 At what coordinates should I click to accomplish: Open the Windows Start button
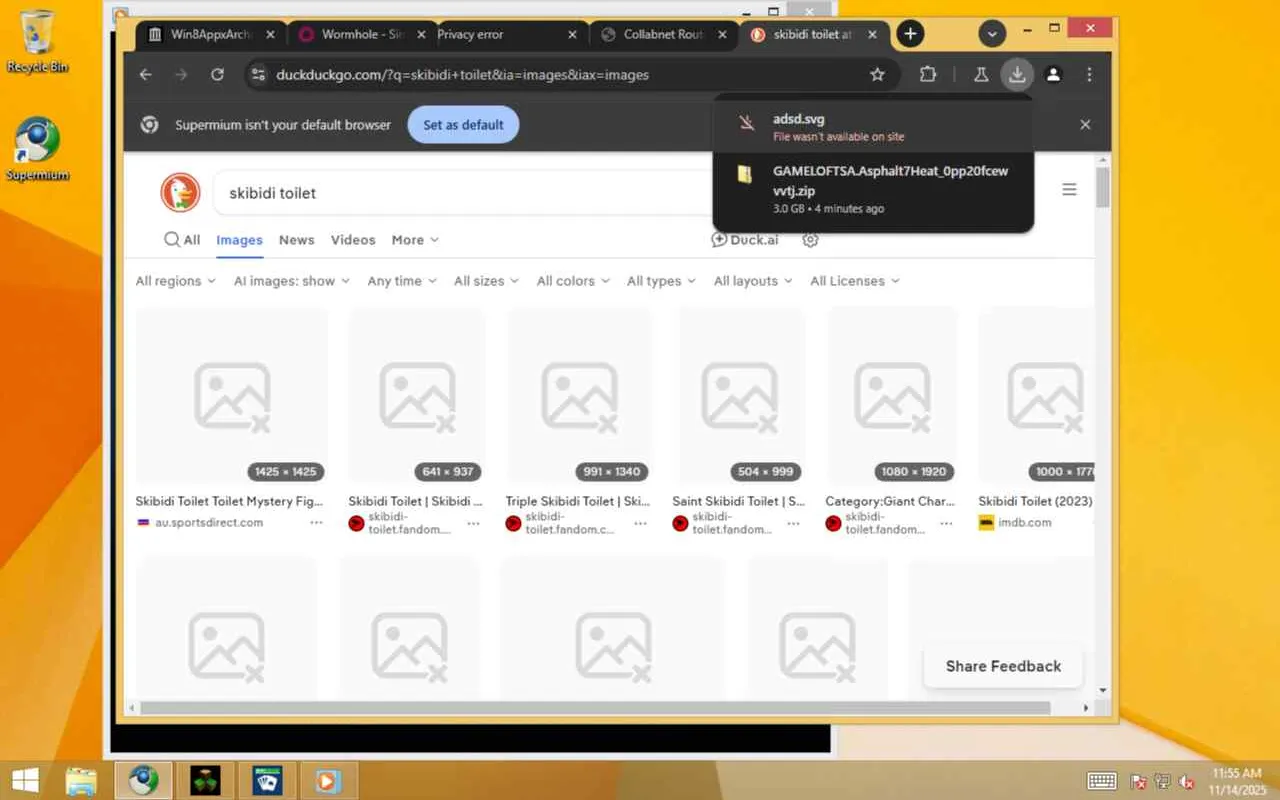click(25, 780)
